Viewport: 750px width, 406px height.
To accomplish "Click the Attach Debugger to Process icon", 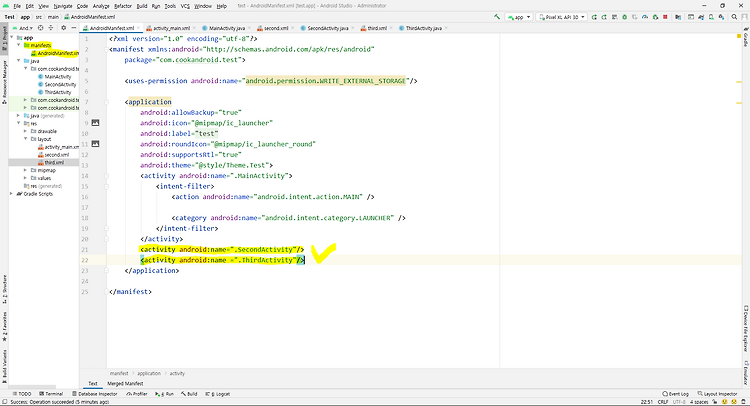I will [655, 17].
